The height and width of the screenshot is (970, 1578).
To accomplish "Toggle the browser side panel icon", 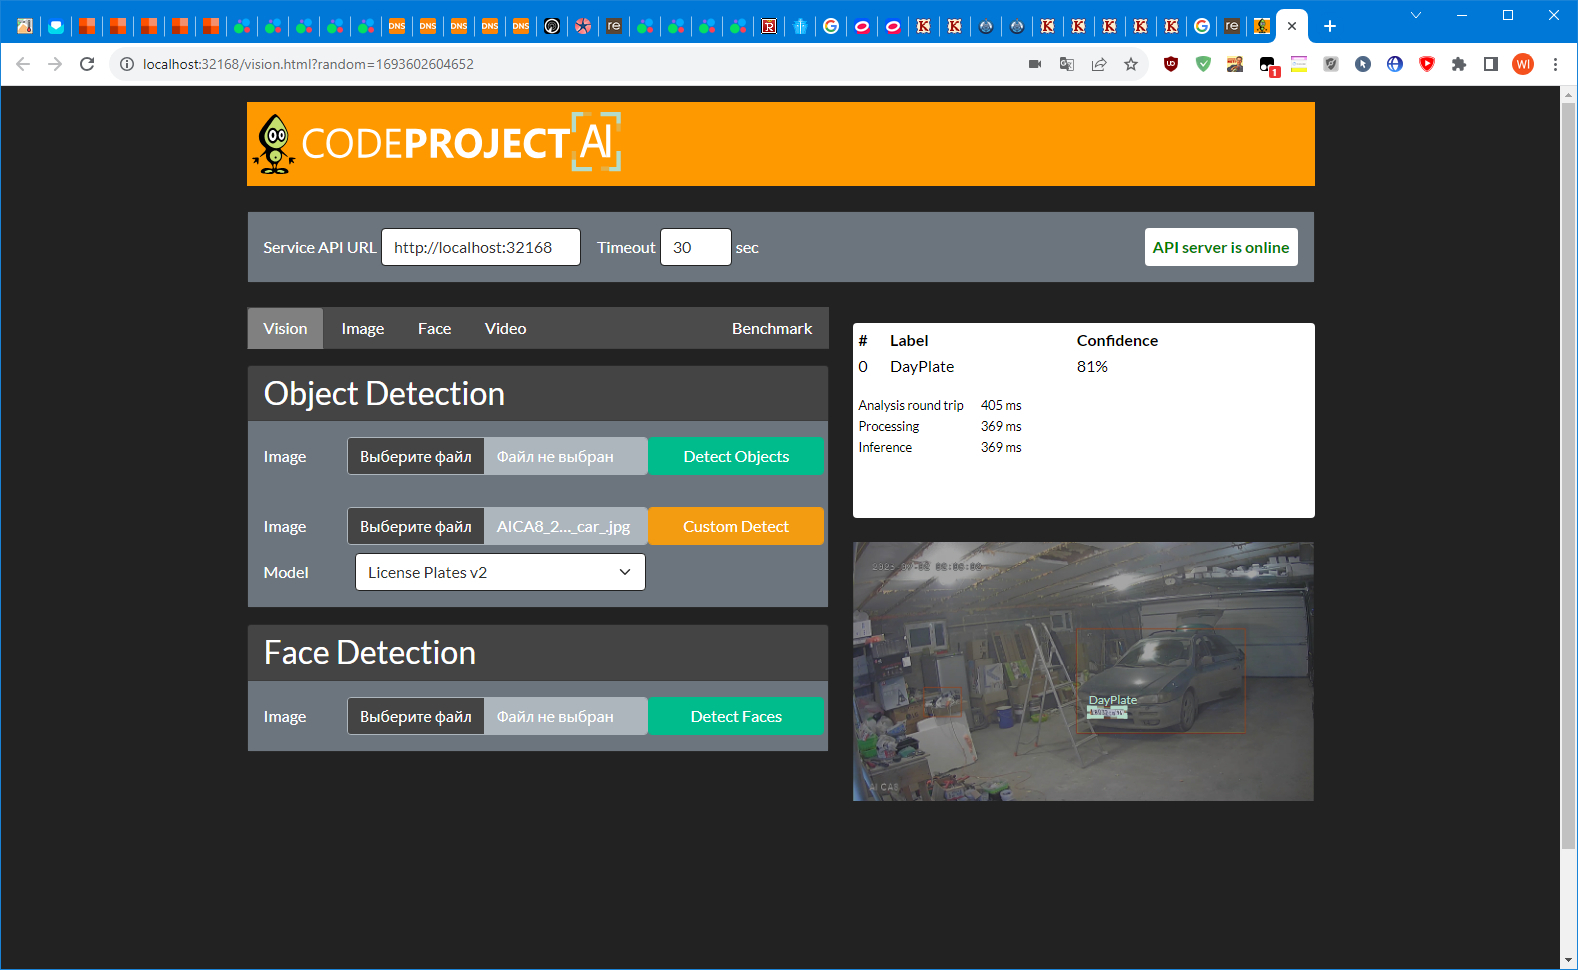I will [x=1491, y=64].
